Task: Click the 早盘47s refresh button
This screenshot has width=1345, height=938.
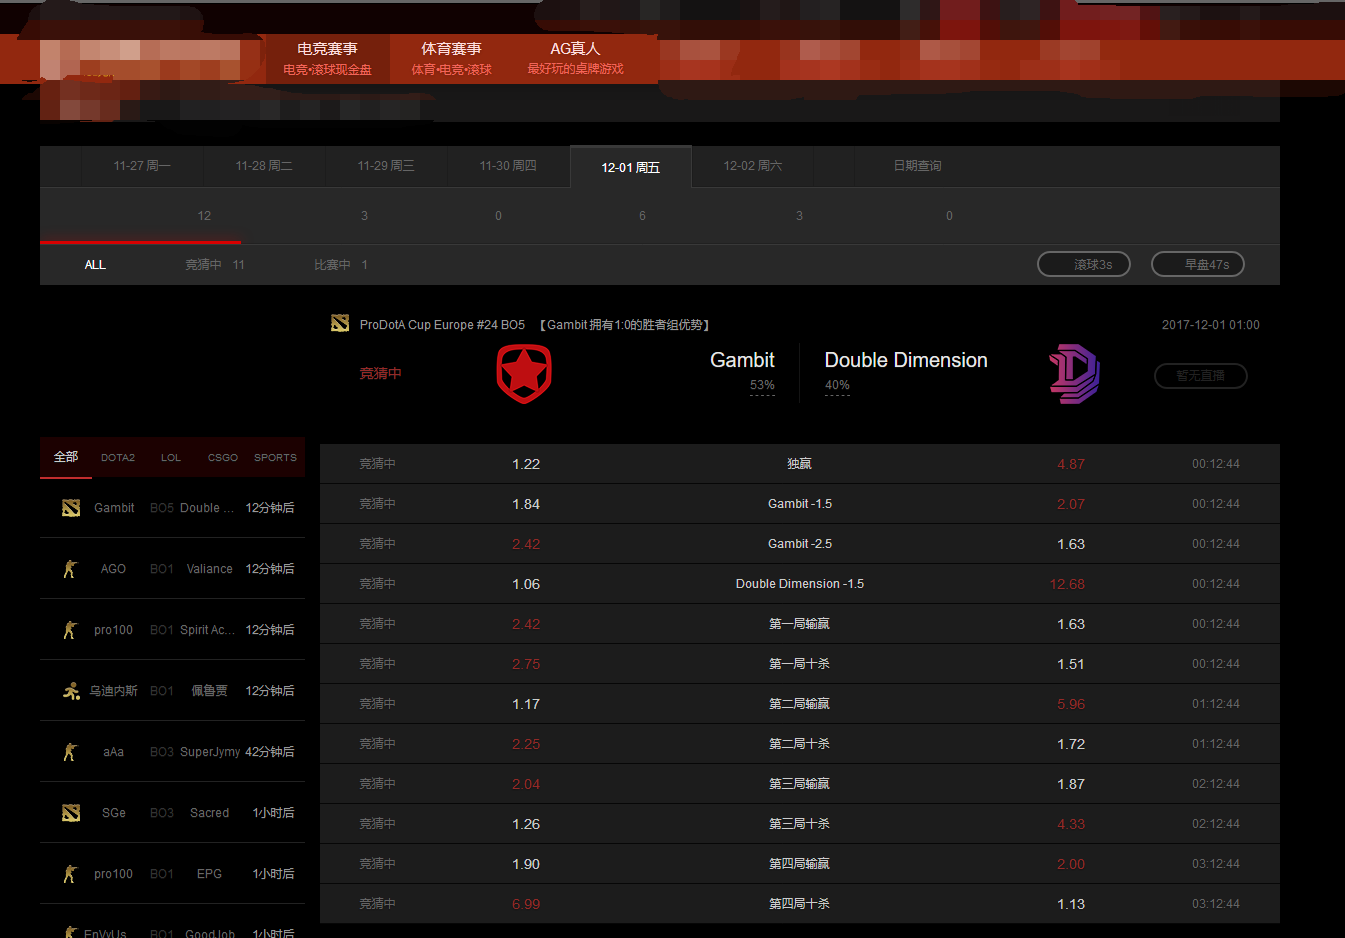Action: coord(1198,264)
